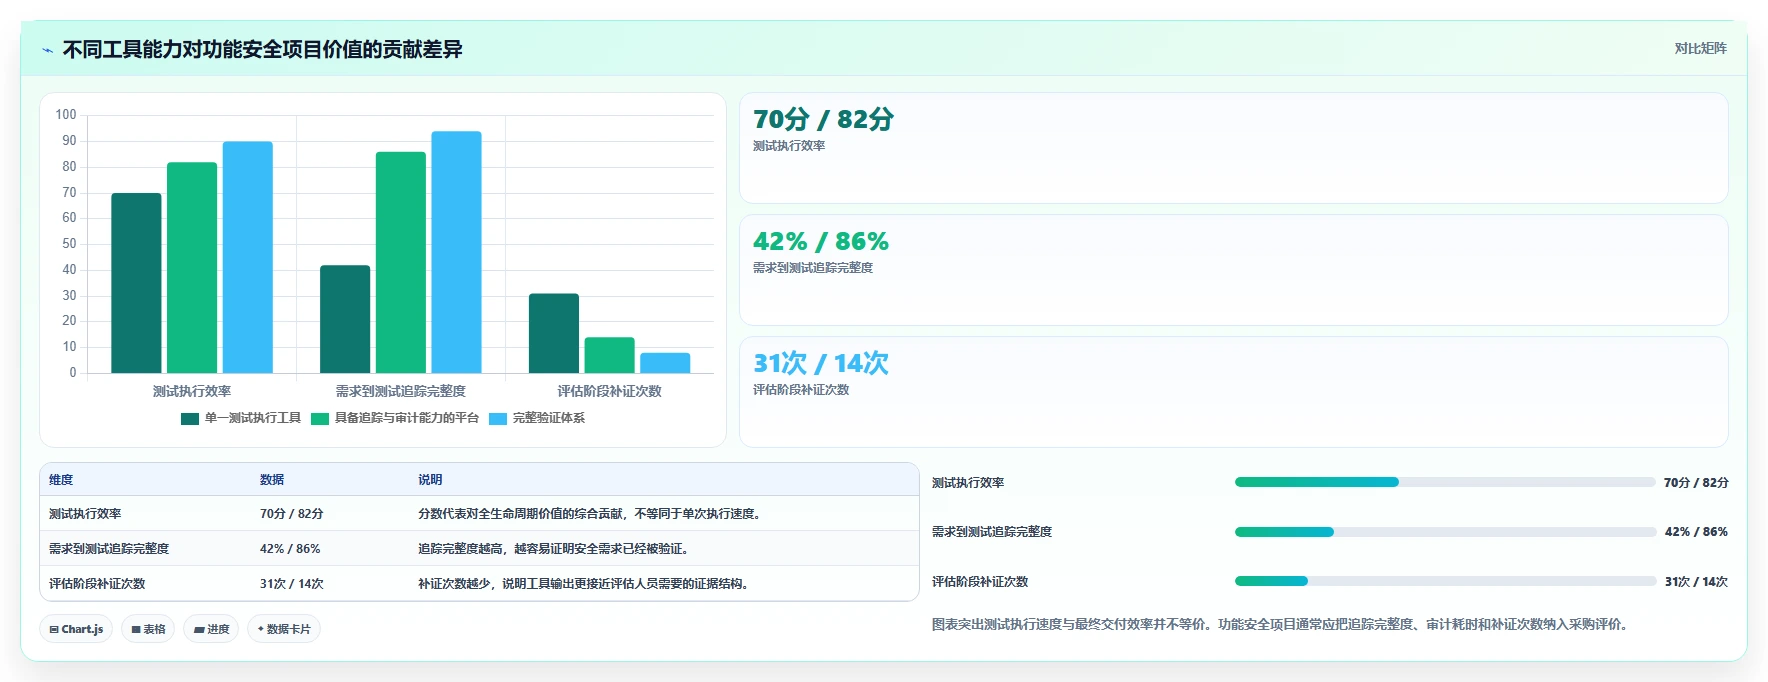
Task: Click table cell 评估阶段补证次数 in 维度 column
Action: 97,584
